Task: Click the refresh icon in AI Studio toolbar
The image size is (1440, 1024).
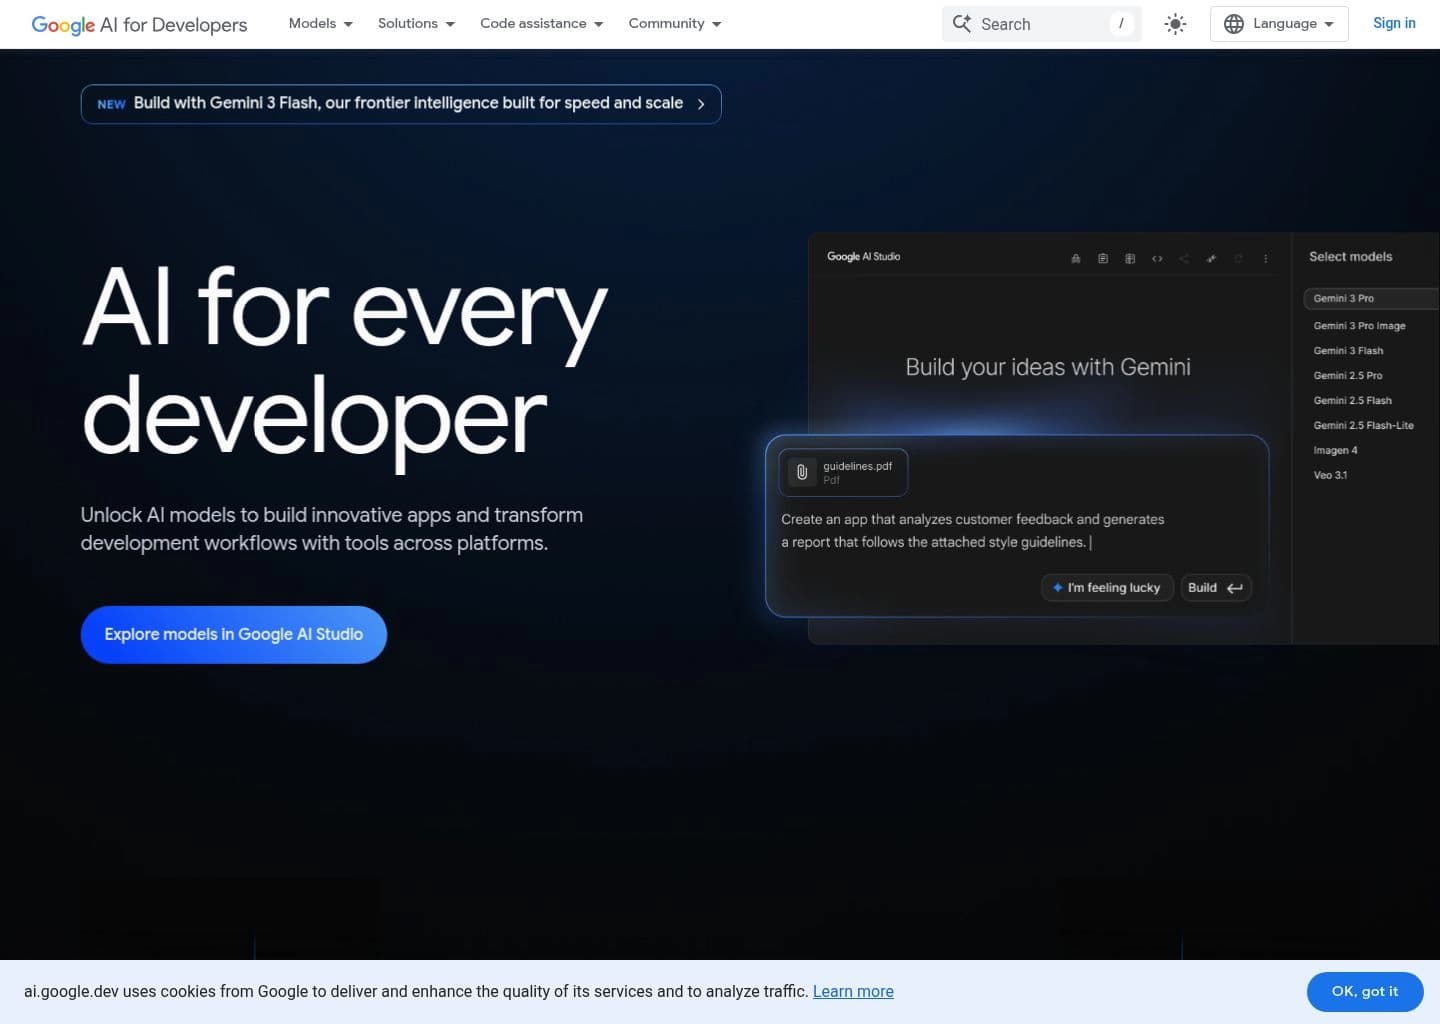Action: (x=1238, y=258)
